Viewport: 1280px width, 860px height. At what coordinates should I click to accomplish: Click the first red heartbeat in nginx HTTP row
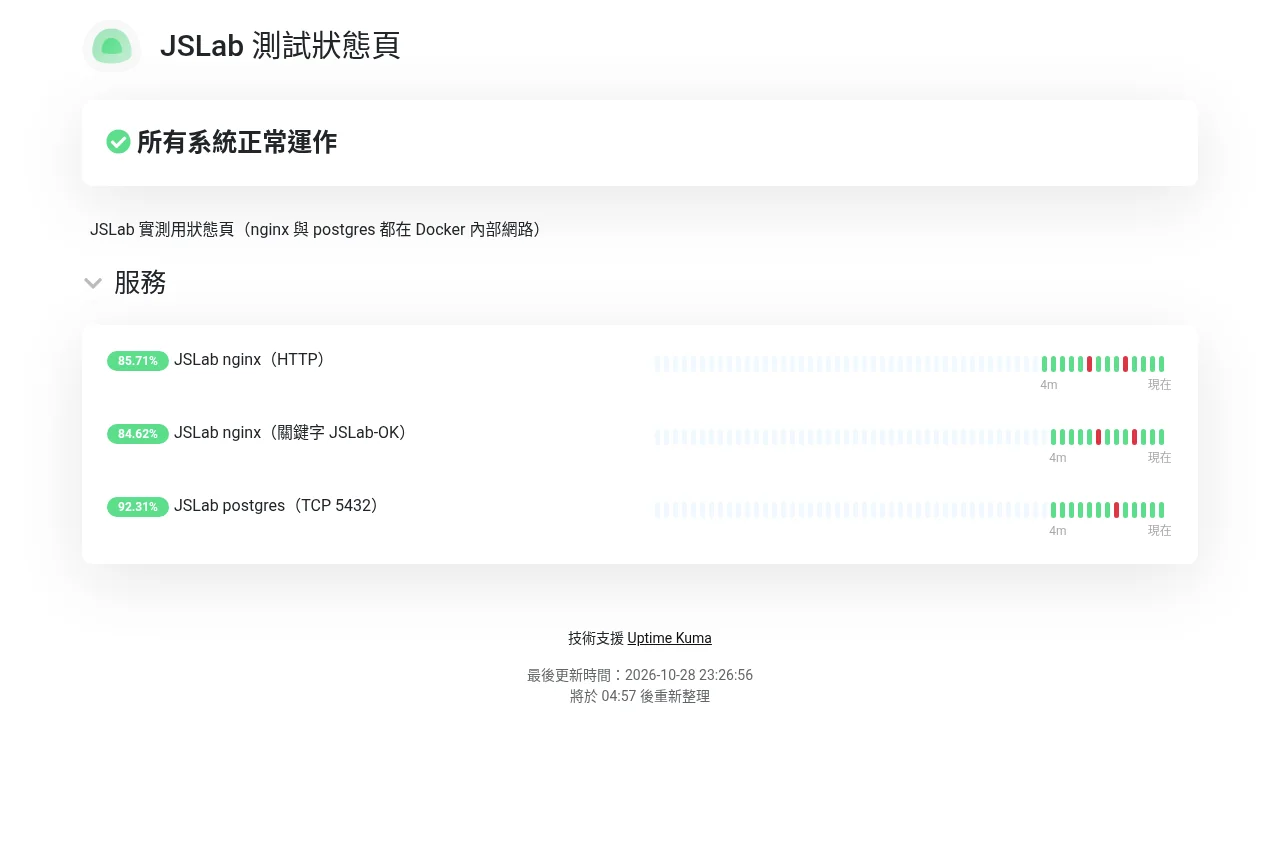[x=1090, y=364]
